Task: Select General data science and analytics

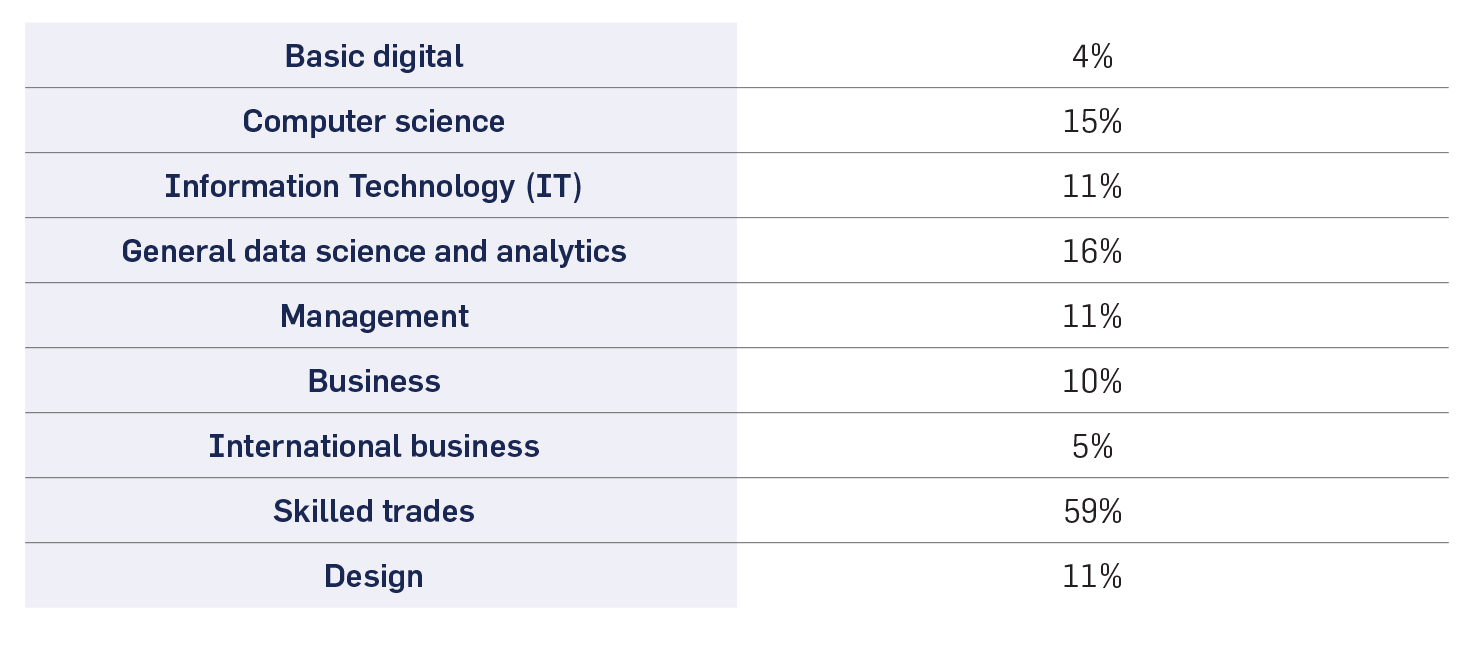Action: 374,251
